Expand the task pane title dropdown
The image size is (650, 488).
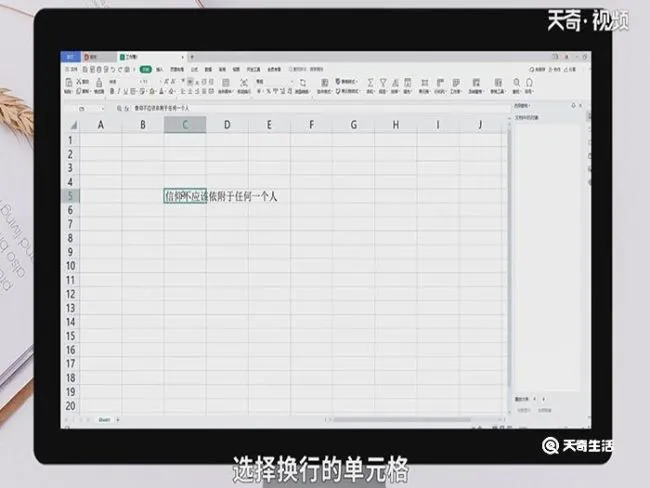[529, 106]
